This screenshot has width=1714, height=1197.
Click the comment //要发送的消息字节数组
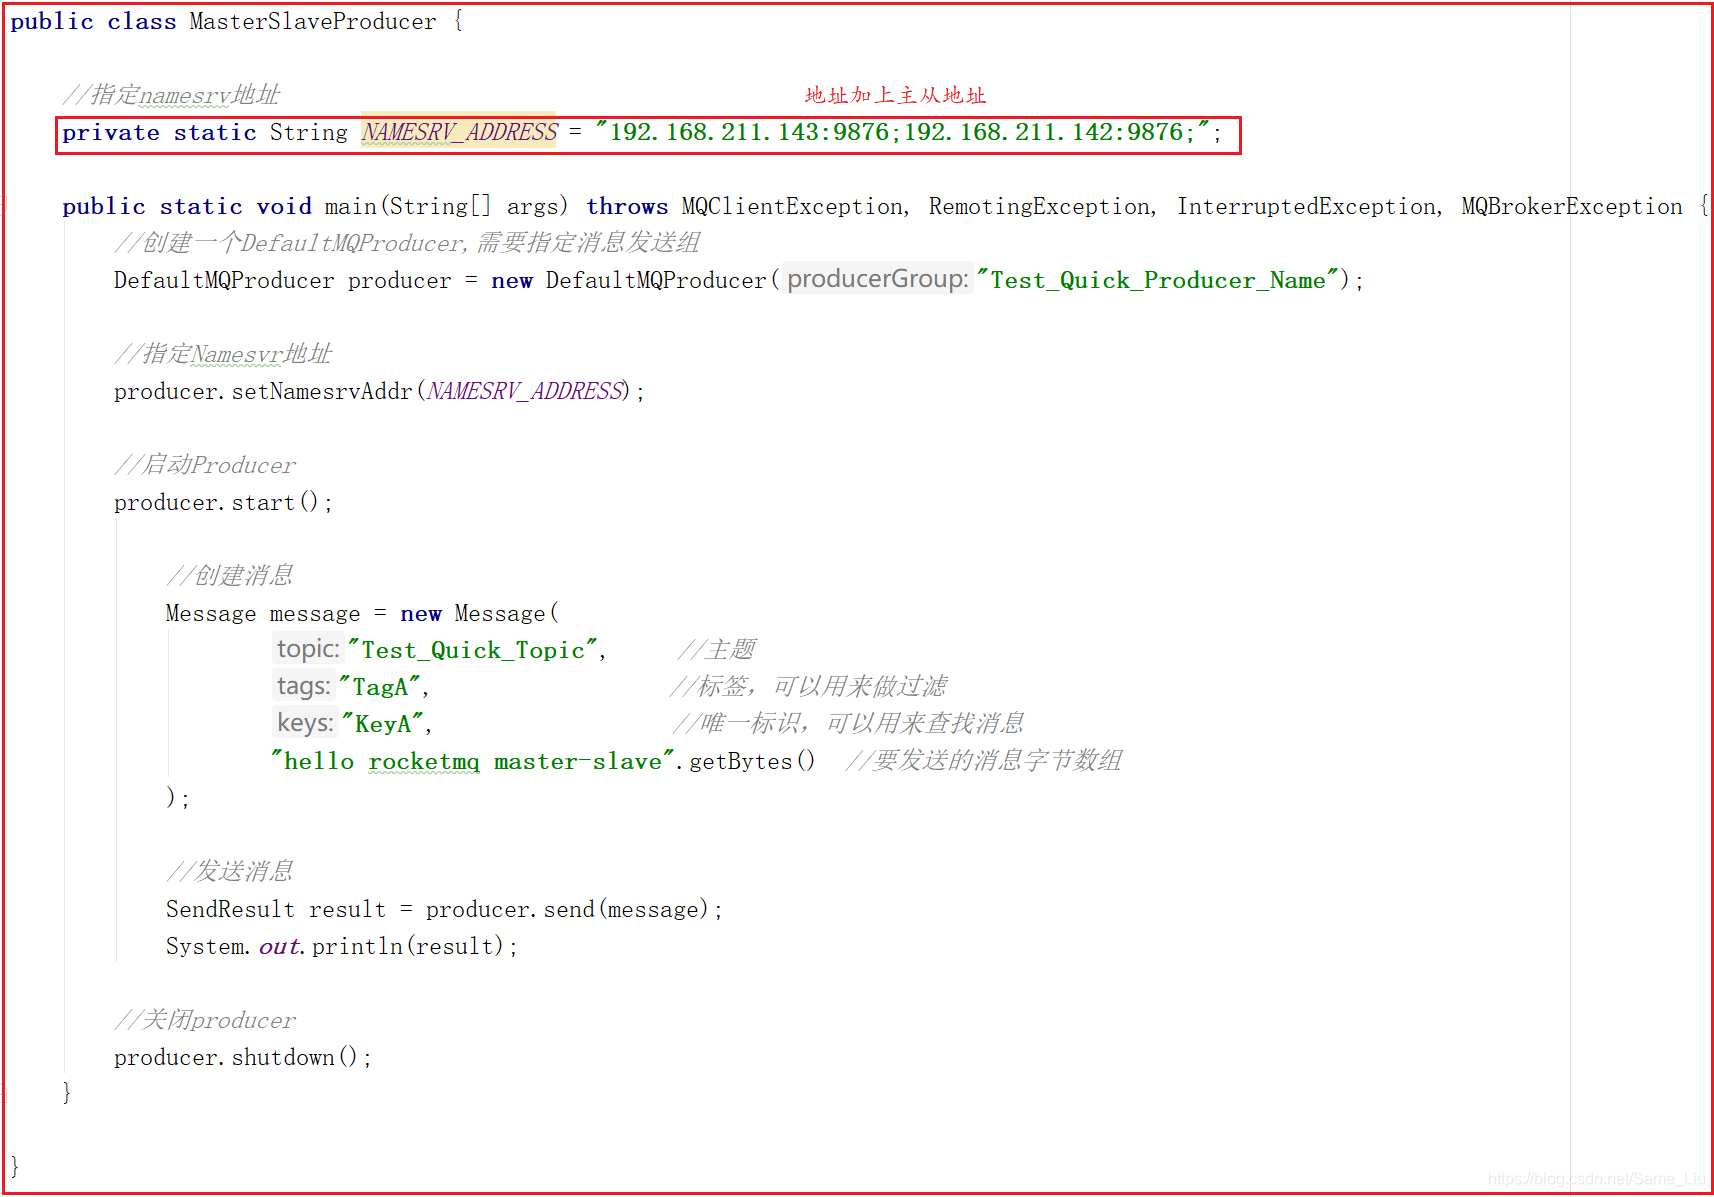pyautogui.click(x=984, y=761)
